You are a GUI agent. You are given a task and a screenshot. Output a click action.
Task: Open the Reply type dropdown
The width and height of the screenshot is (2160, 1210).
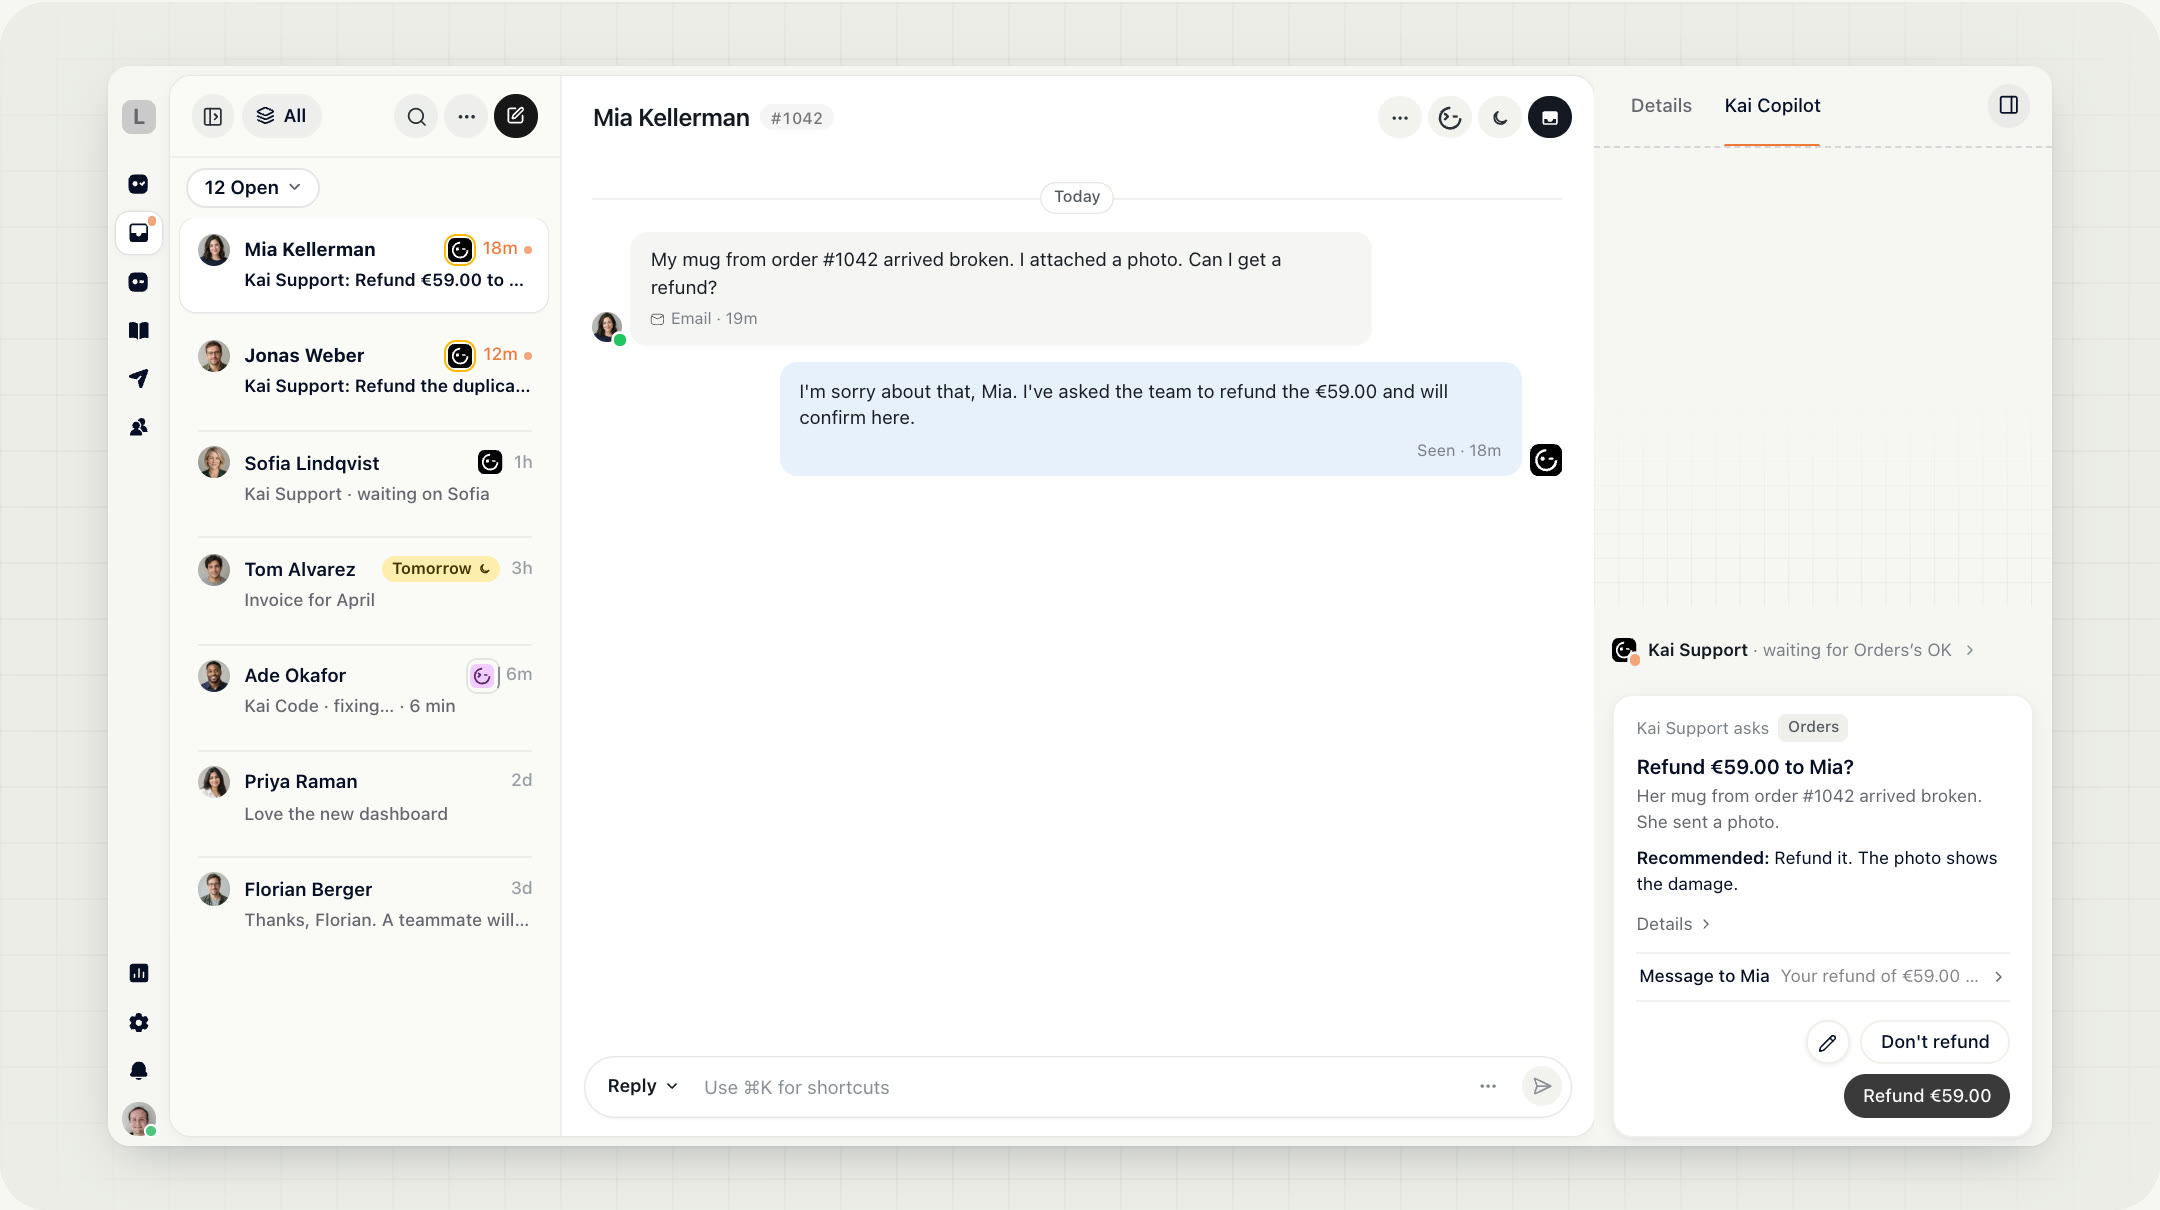643,1086
